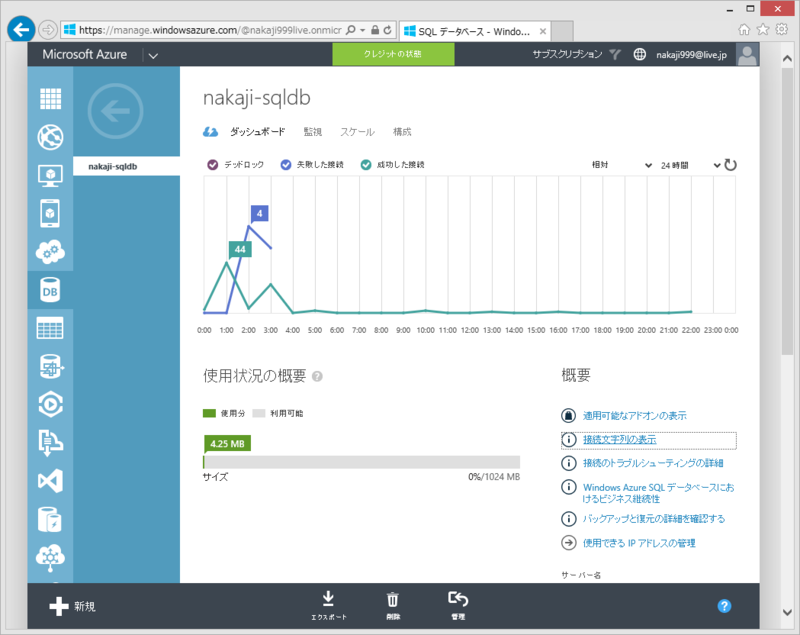Click Microsoft Azure logo text
This screenshot has height=635, width=800.
click(x=85, y=55)
